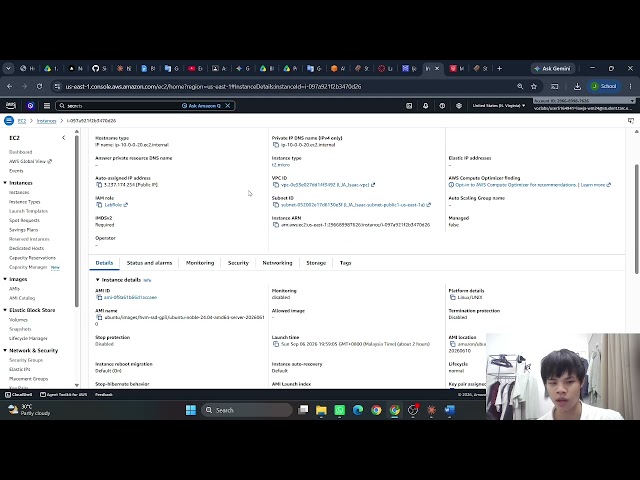Reload the current browser page
The image size is (640, 480).
pyautogui.click(x=39, y=87)
